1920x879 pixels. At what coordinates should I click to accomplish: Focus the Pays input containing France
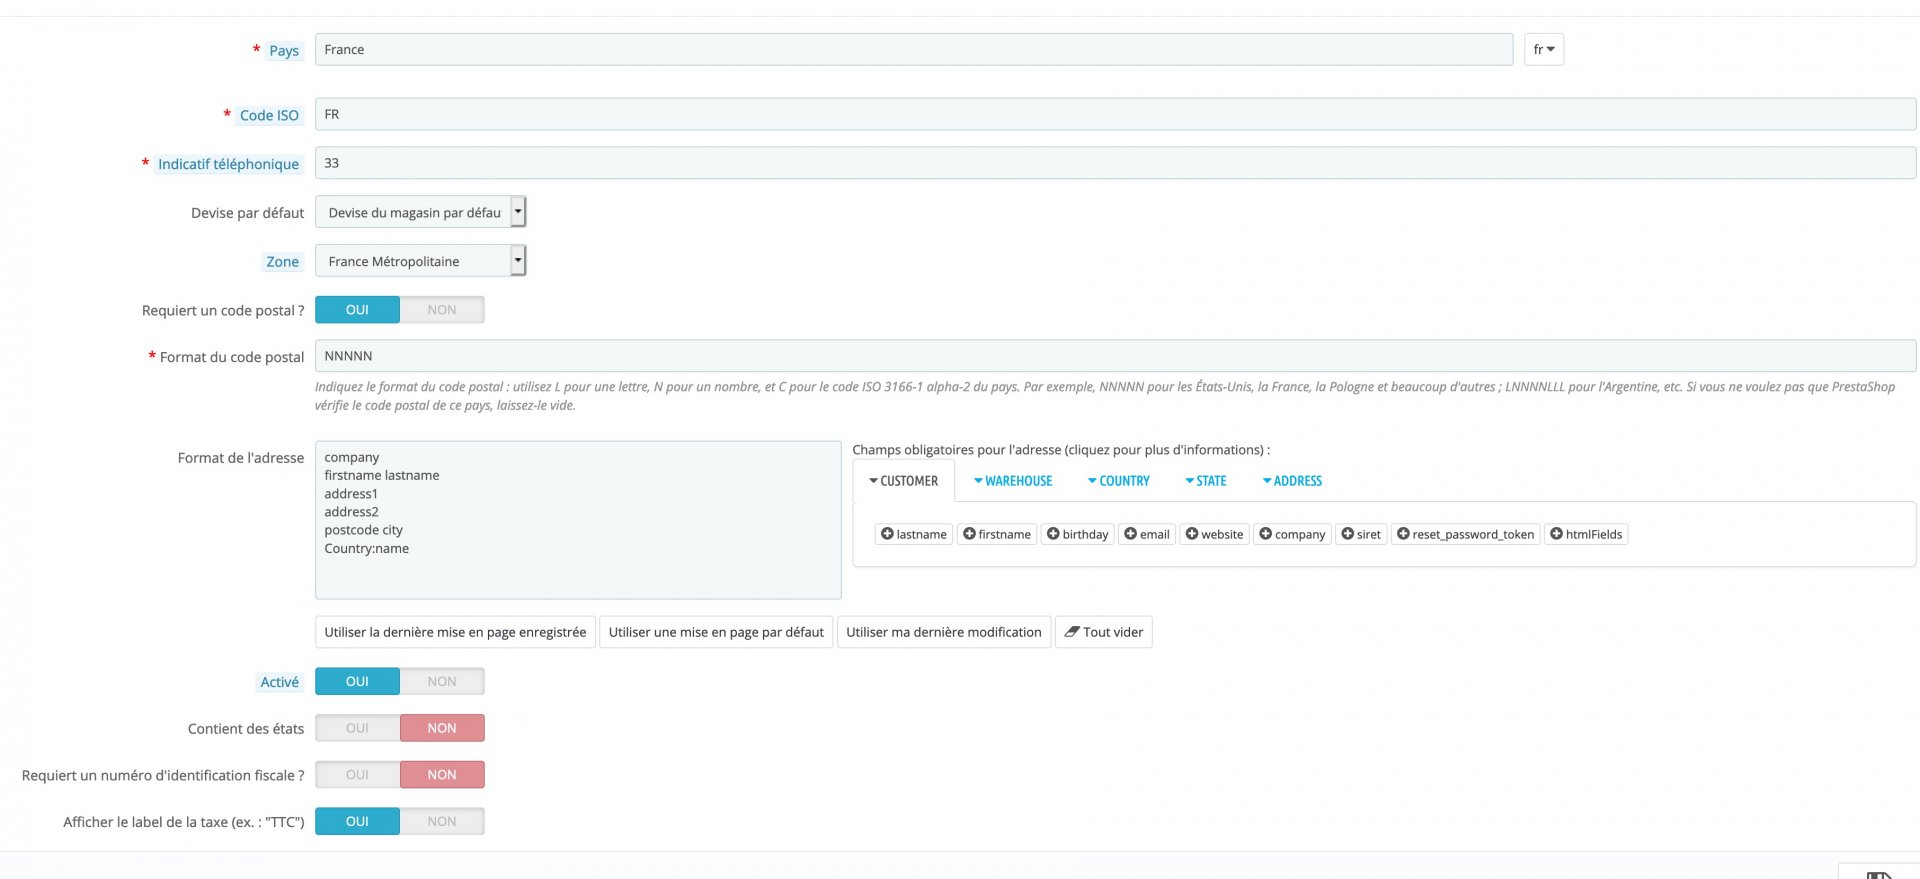click(x=914, y=49)
